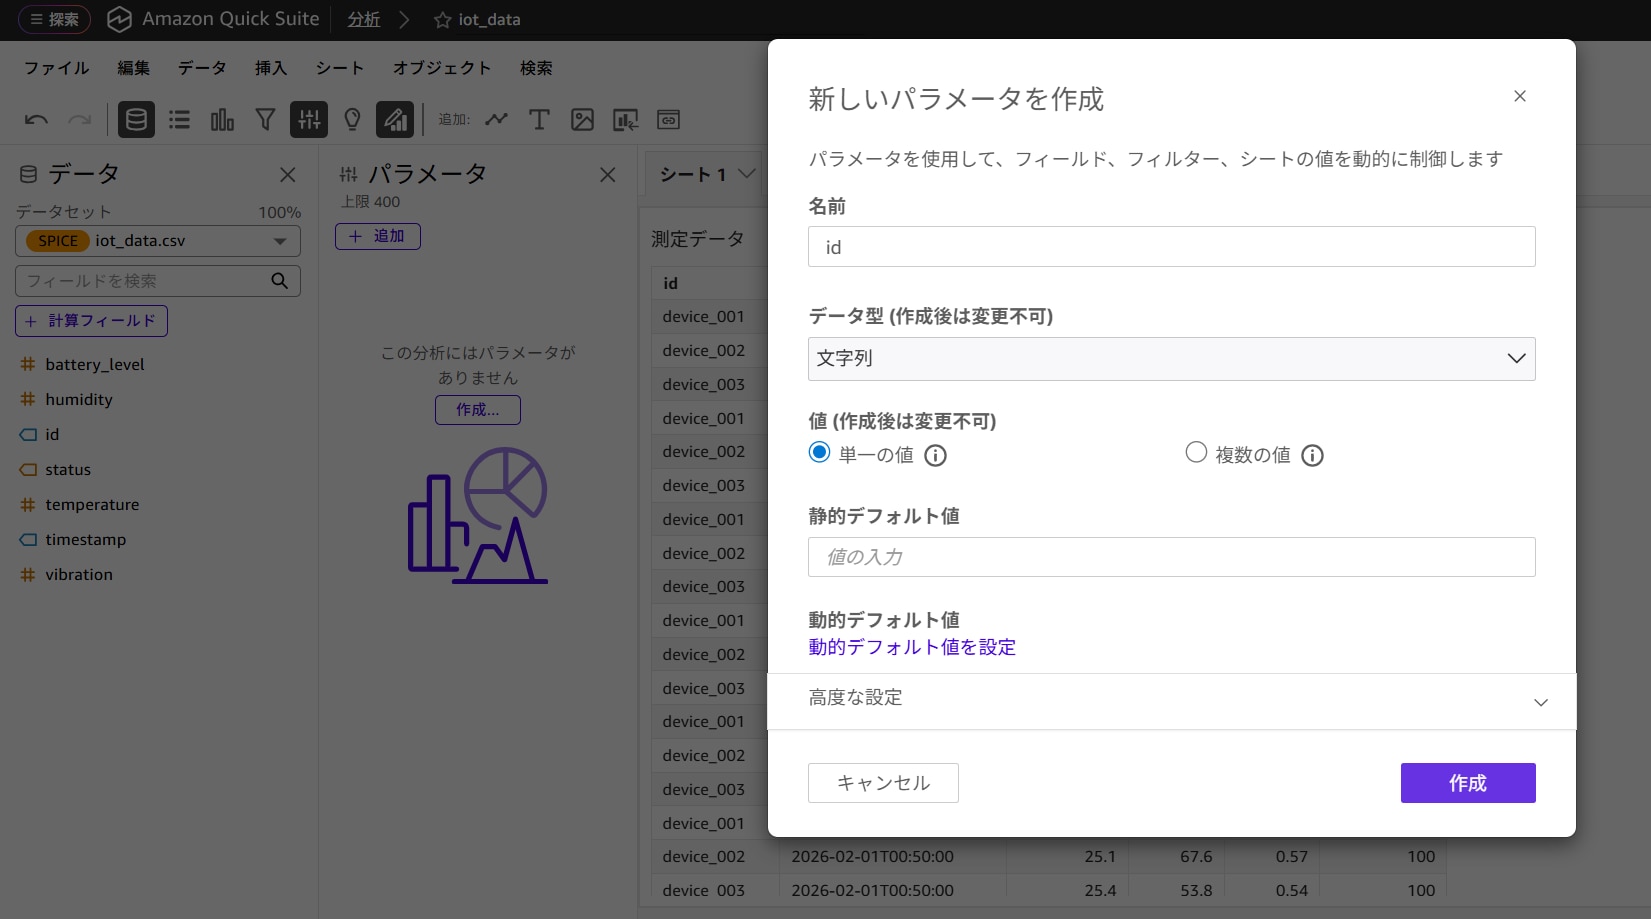Open the 文字列 data type dropdown

point(1171,358)
